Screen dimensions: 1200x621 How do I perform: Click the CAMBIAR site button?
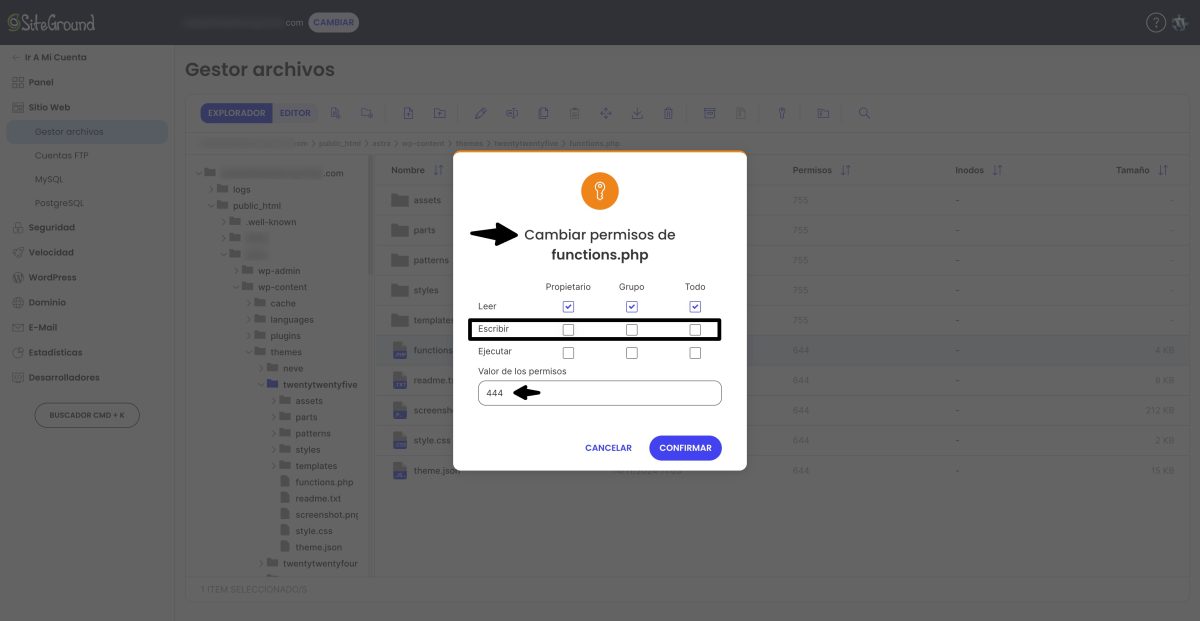coord(333,22)
